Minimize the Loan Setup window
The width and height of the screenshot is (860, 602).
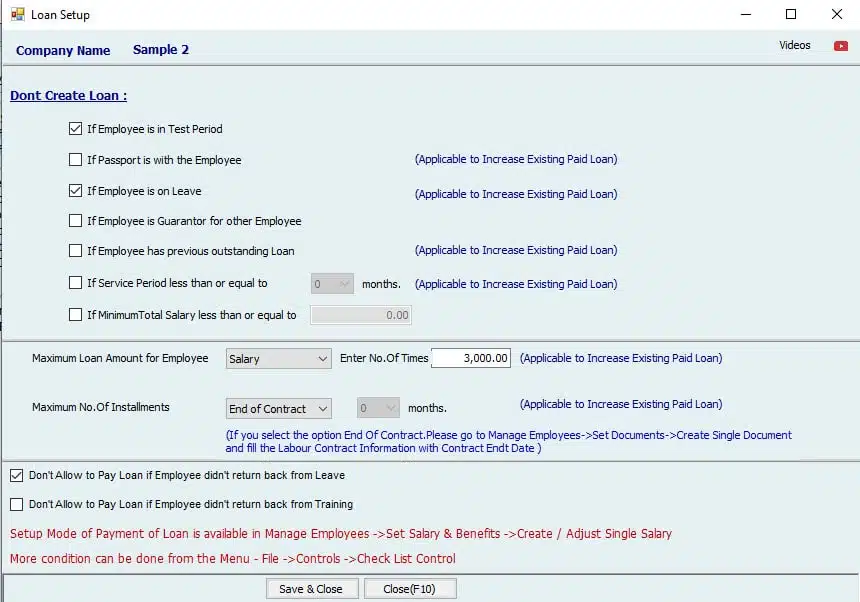click(x=746, y=14)
